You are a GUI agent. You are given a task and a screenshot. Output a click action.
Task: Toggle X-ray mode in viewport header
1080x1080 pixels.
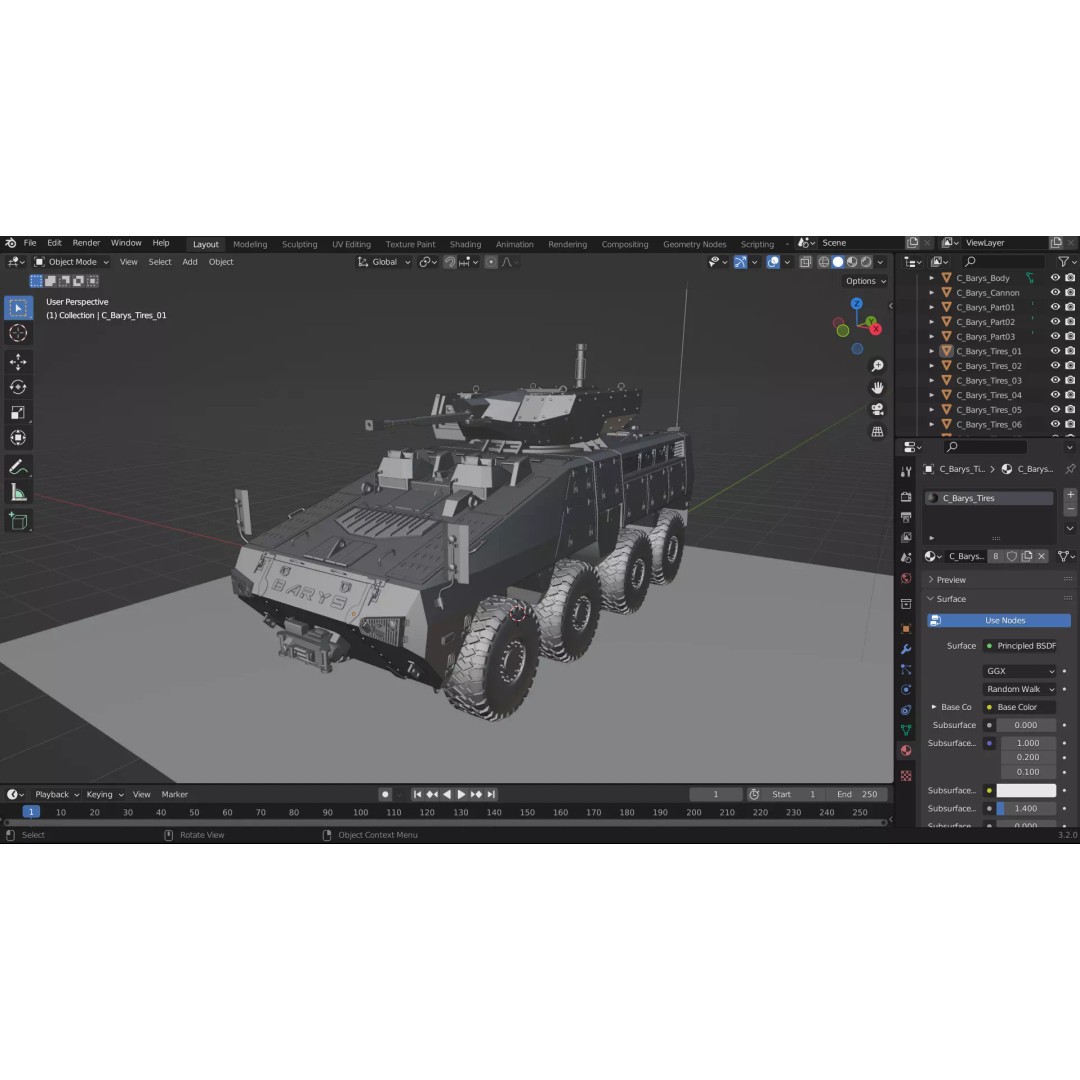pyautogui.click(x=805, y=262)
